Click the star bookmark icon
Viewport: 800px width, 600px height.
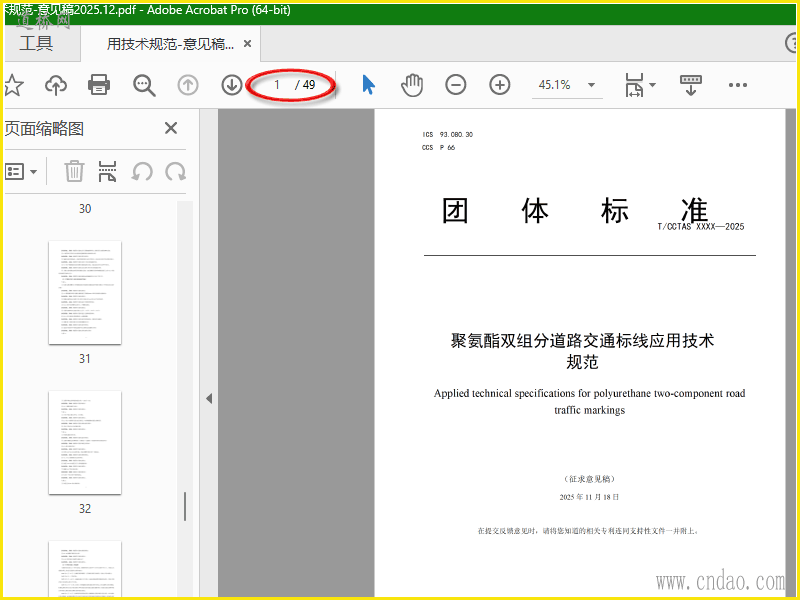[x=13, y=85]
